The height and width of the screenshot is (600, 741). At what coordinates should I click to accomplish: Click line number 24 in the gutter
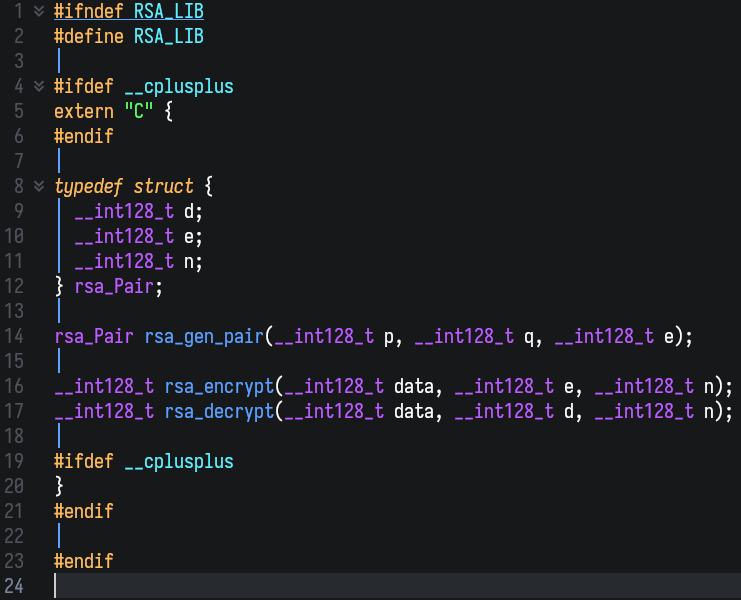[x=14, y=586]
